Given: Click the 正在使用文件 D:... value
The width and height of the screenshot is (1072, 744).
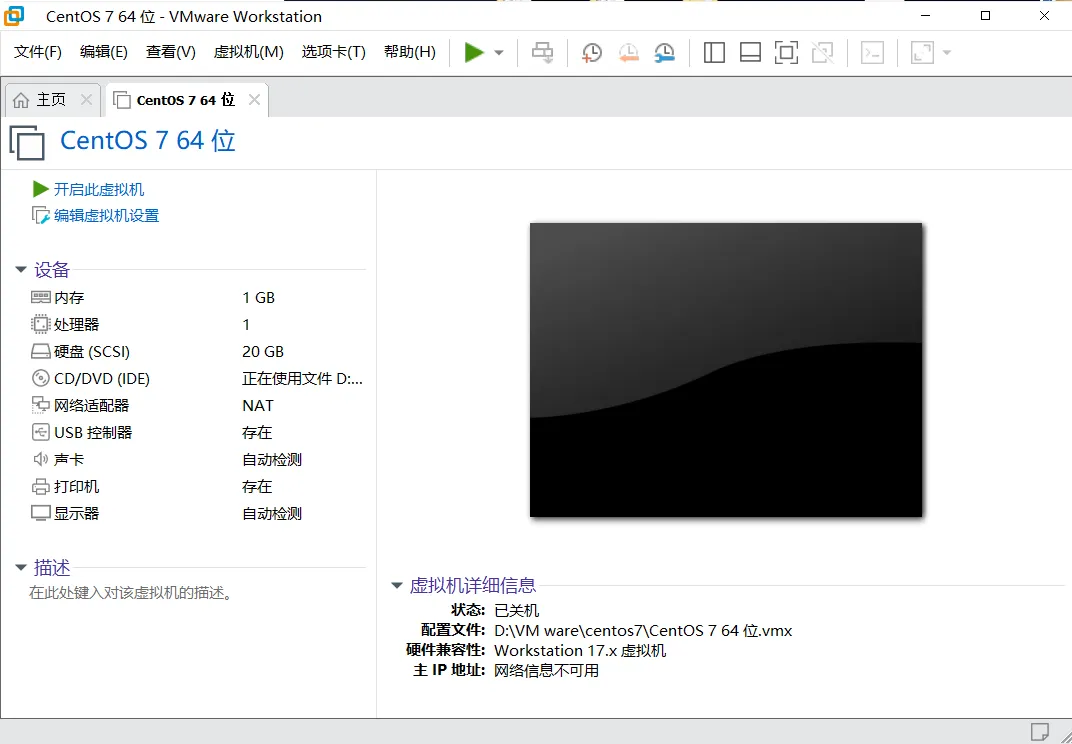Looking at the screenshot, I should (x=302, y=378).
